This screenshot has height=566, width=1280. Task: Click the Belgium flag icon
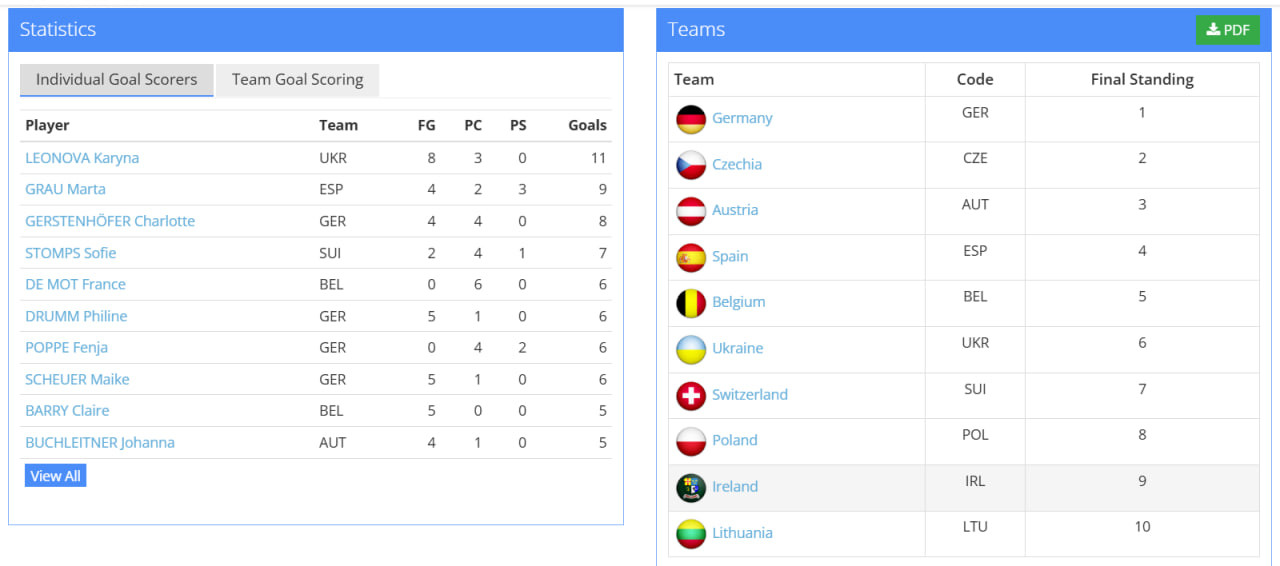pos(691,303)
